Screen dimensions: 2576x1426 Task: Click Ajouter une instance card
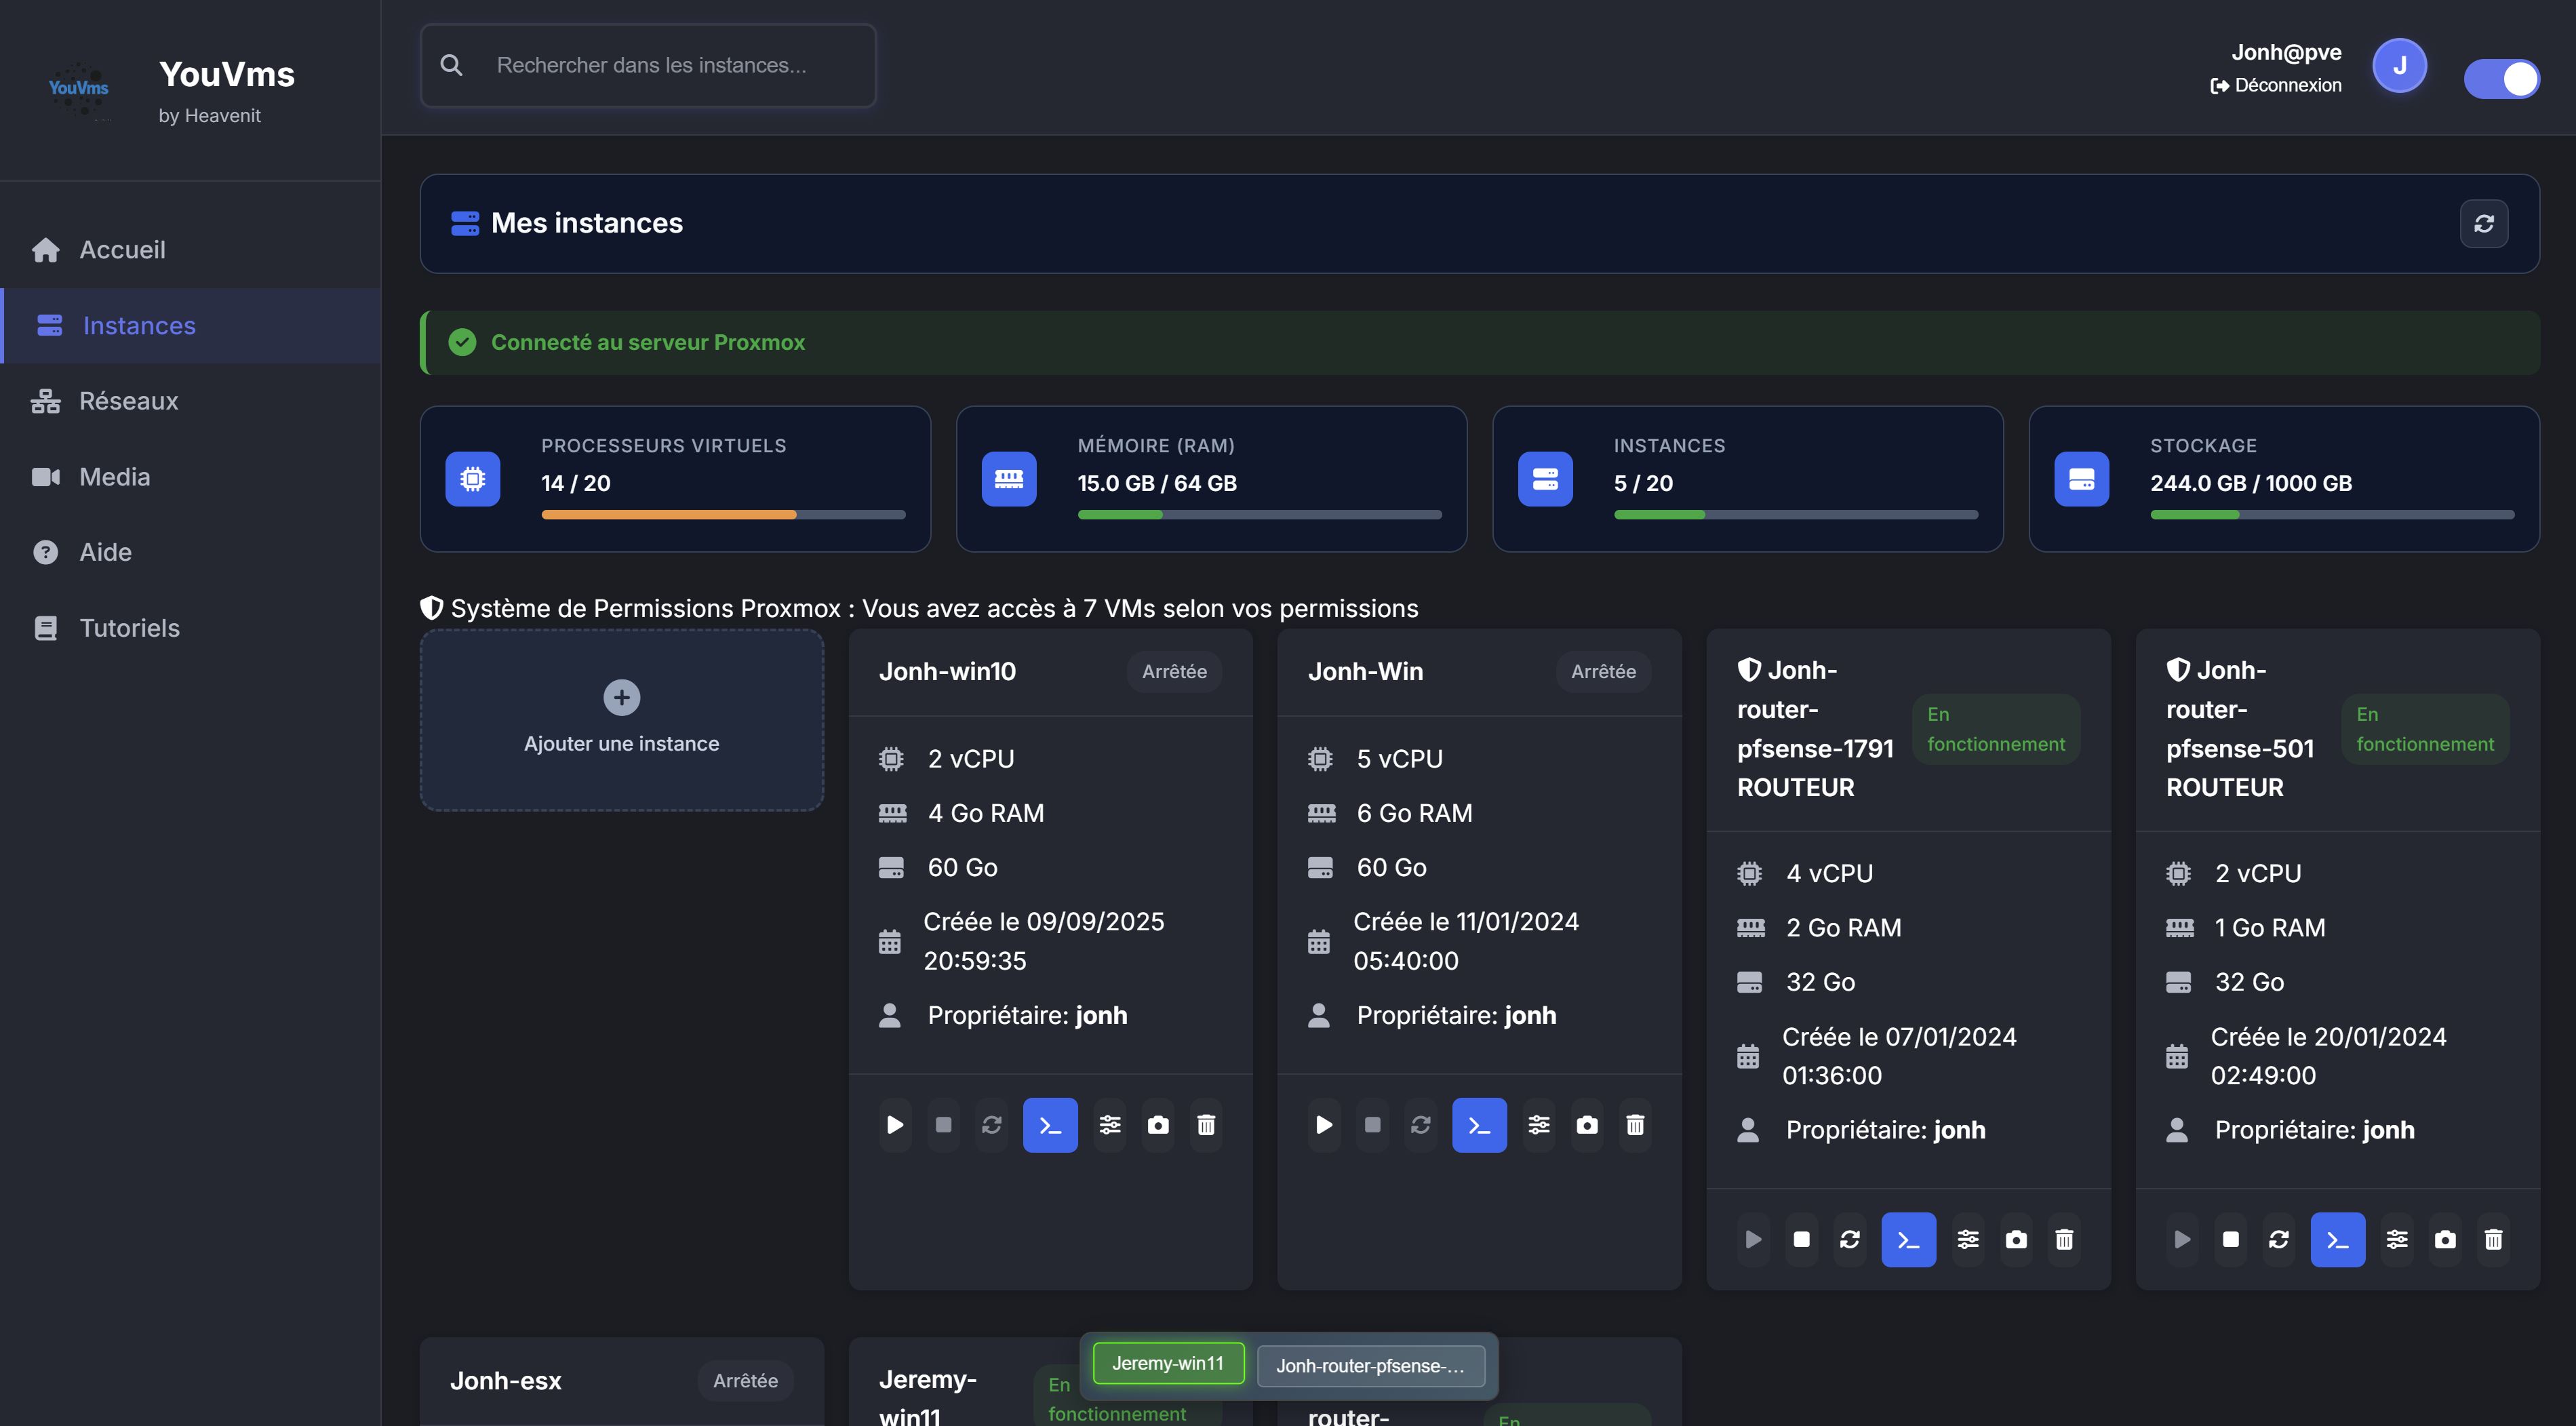(x=621, y=719)
